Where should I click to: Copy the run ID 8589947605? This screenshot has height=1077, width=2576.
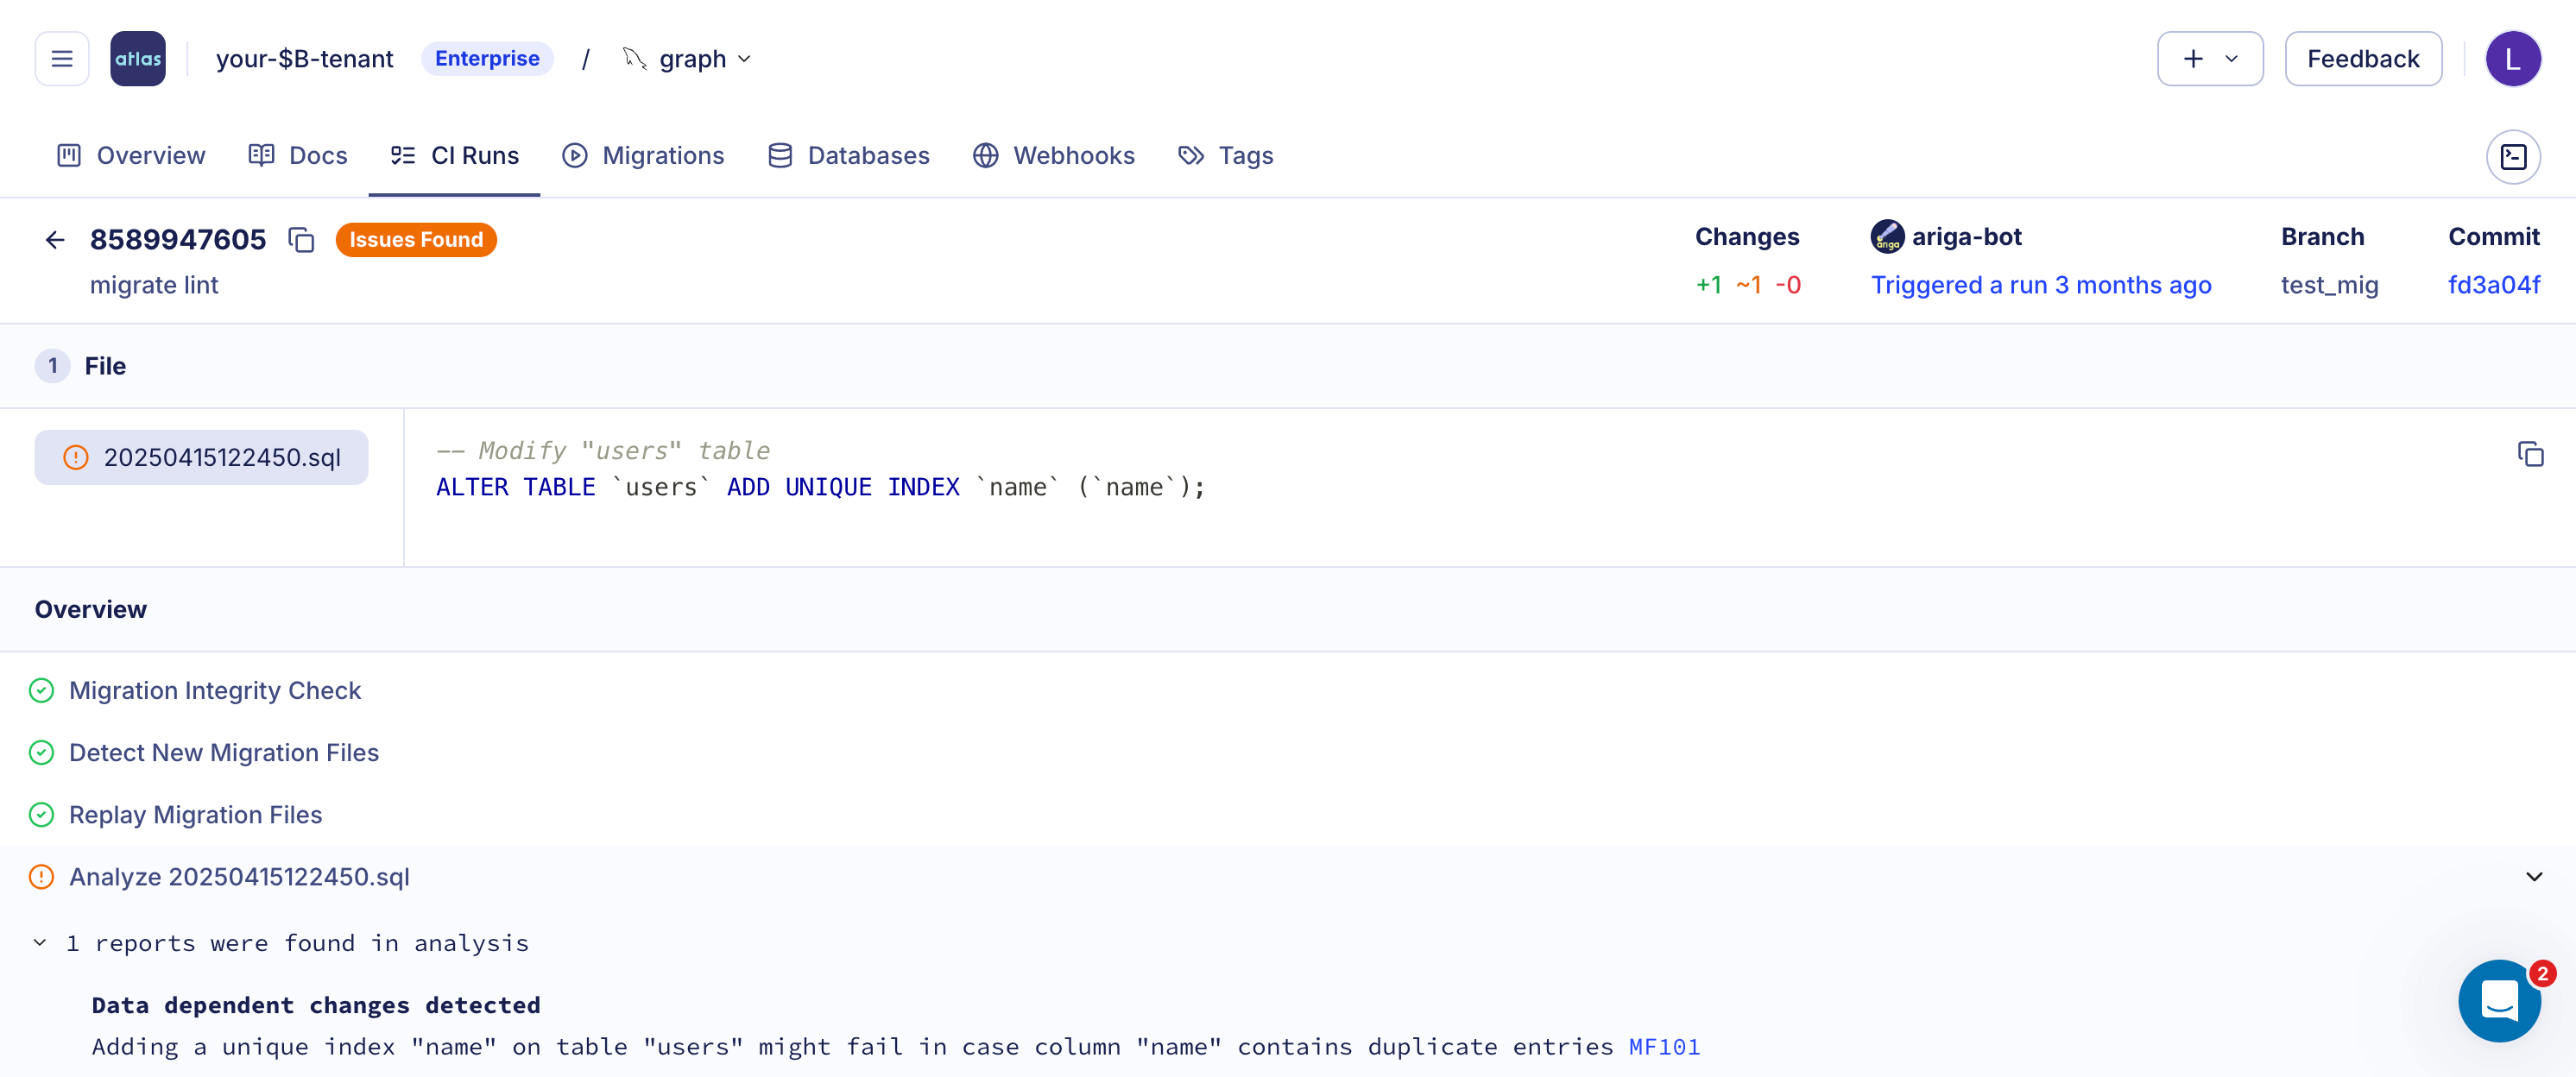pos(301,240)
